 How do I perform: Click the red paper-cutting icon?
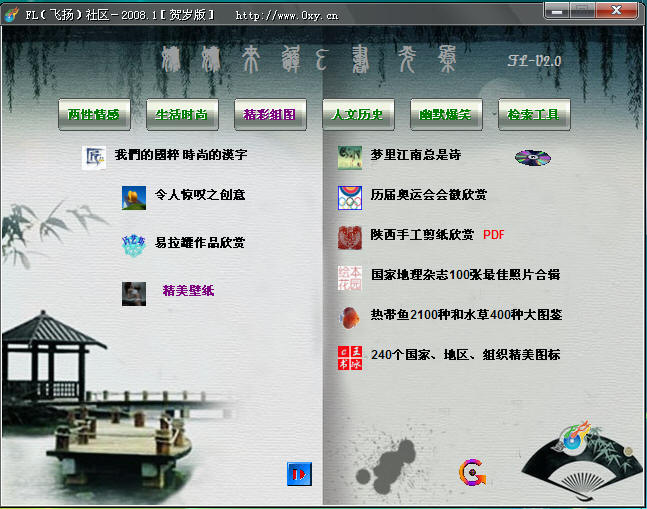click(350, 237)
